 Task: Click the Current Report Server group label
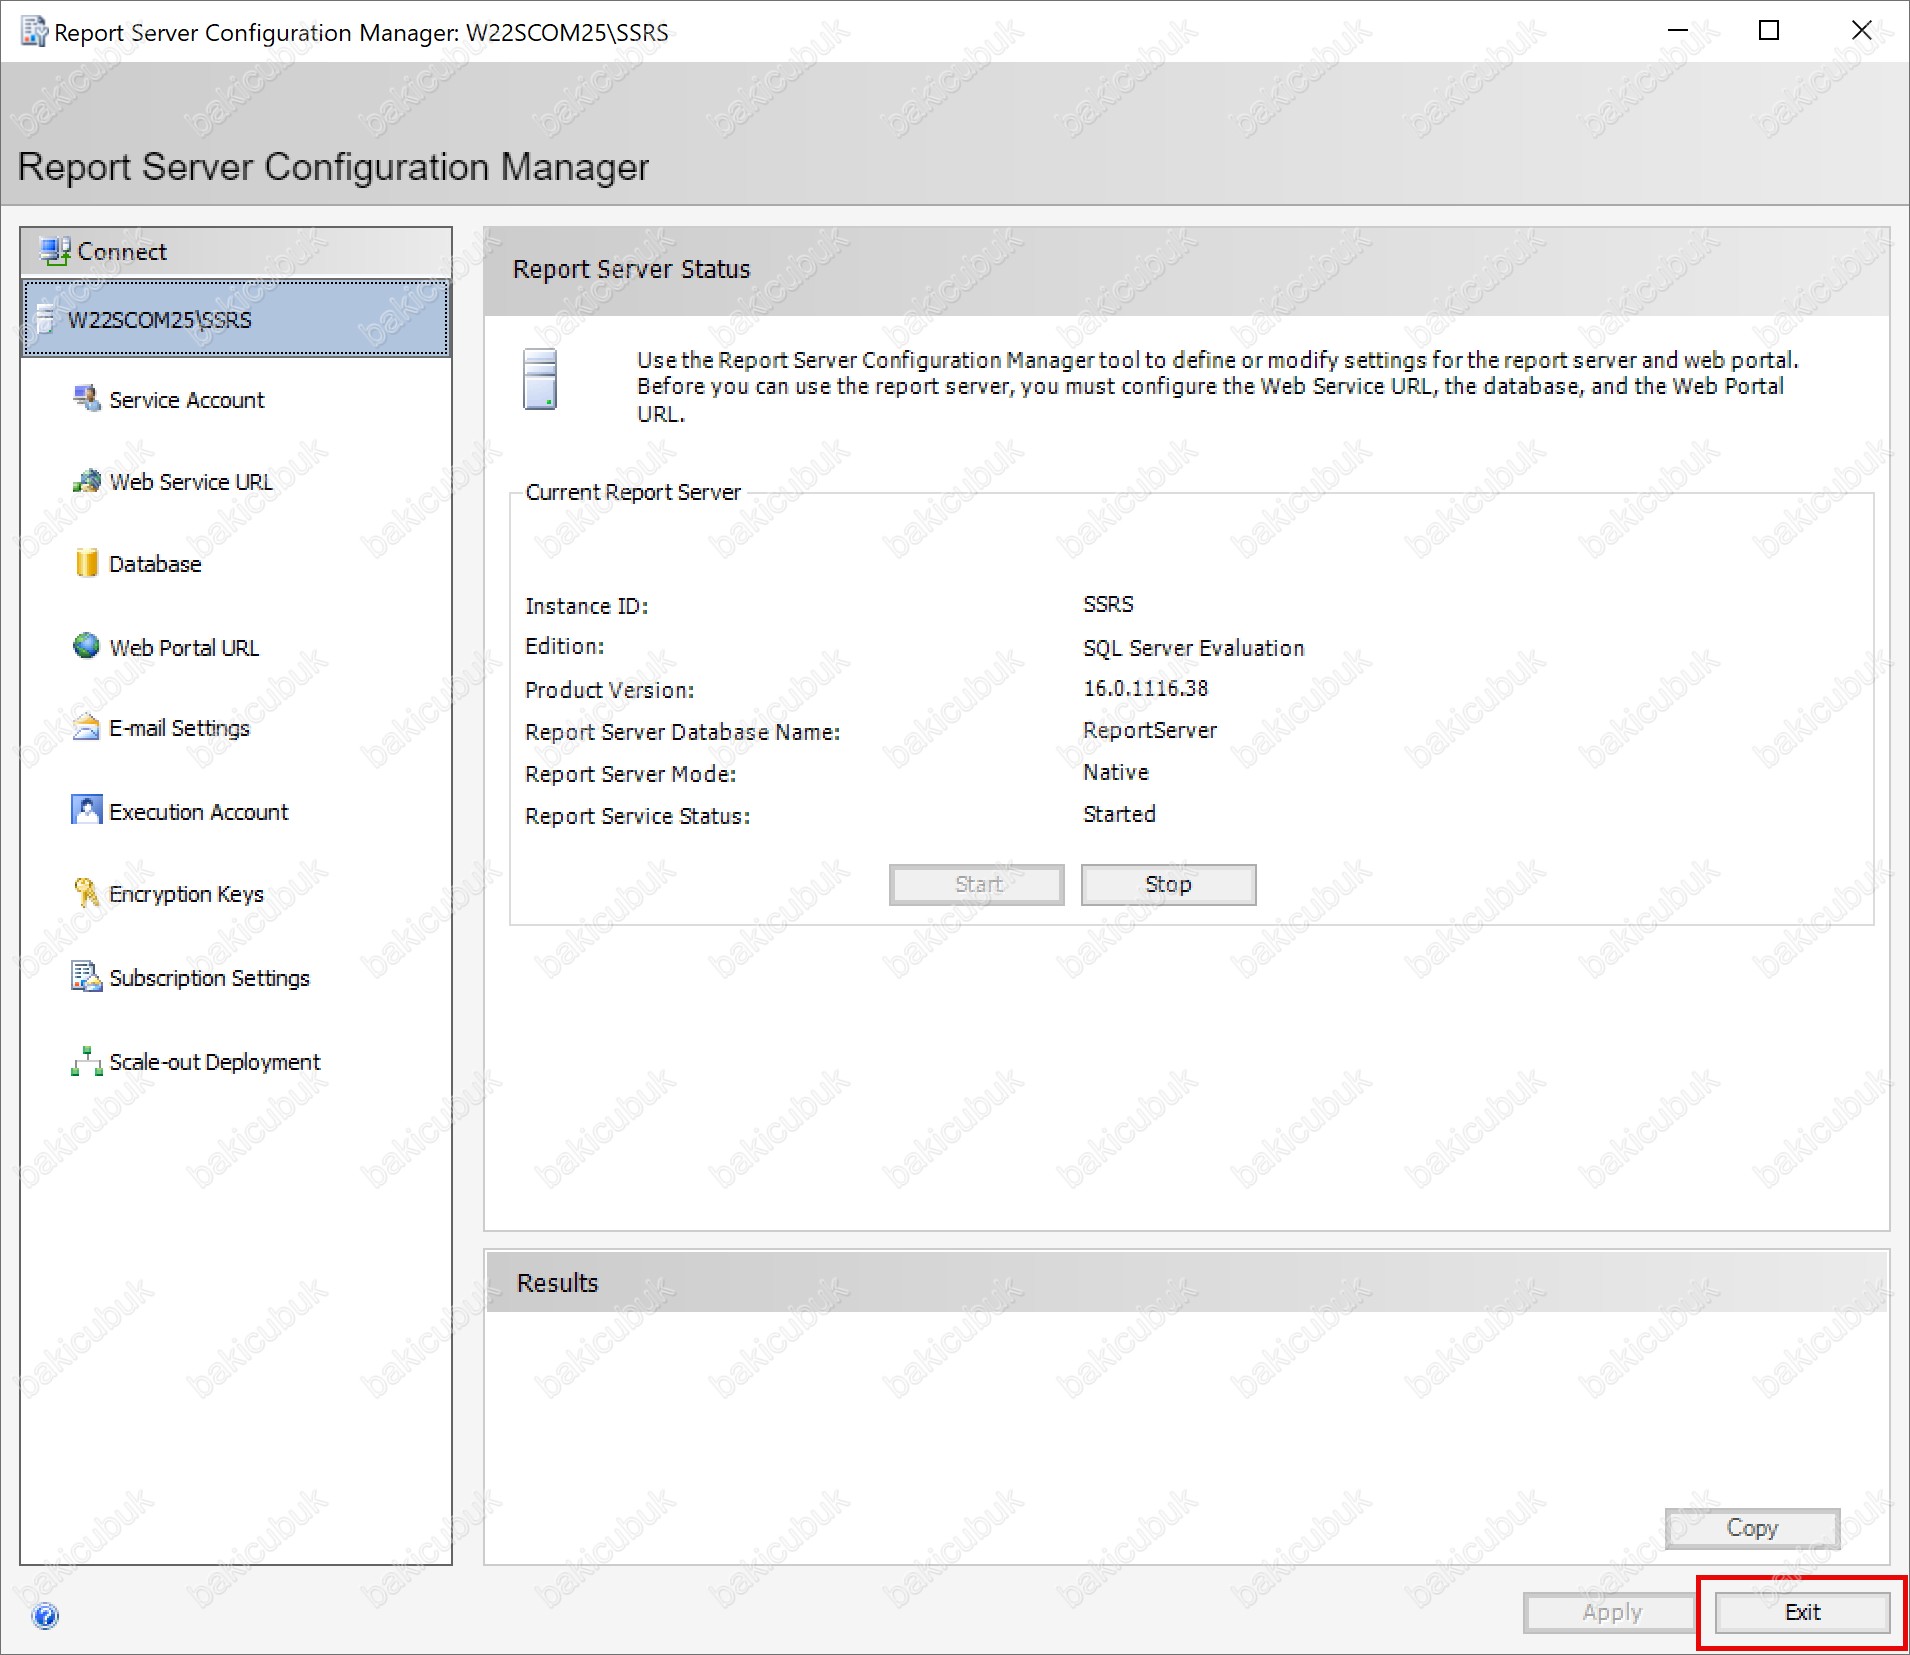point(633,492)
